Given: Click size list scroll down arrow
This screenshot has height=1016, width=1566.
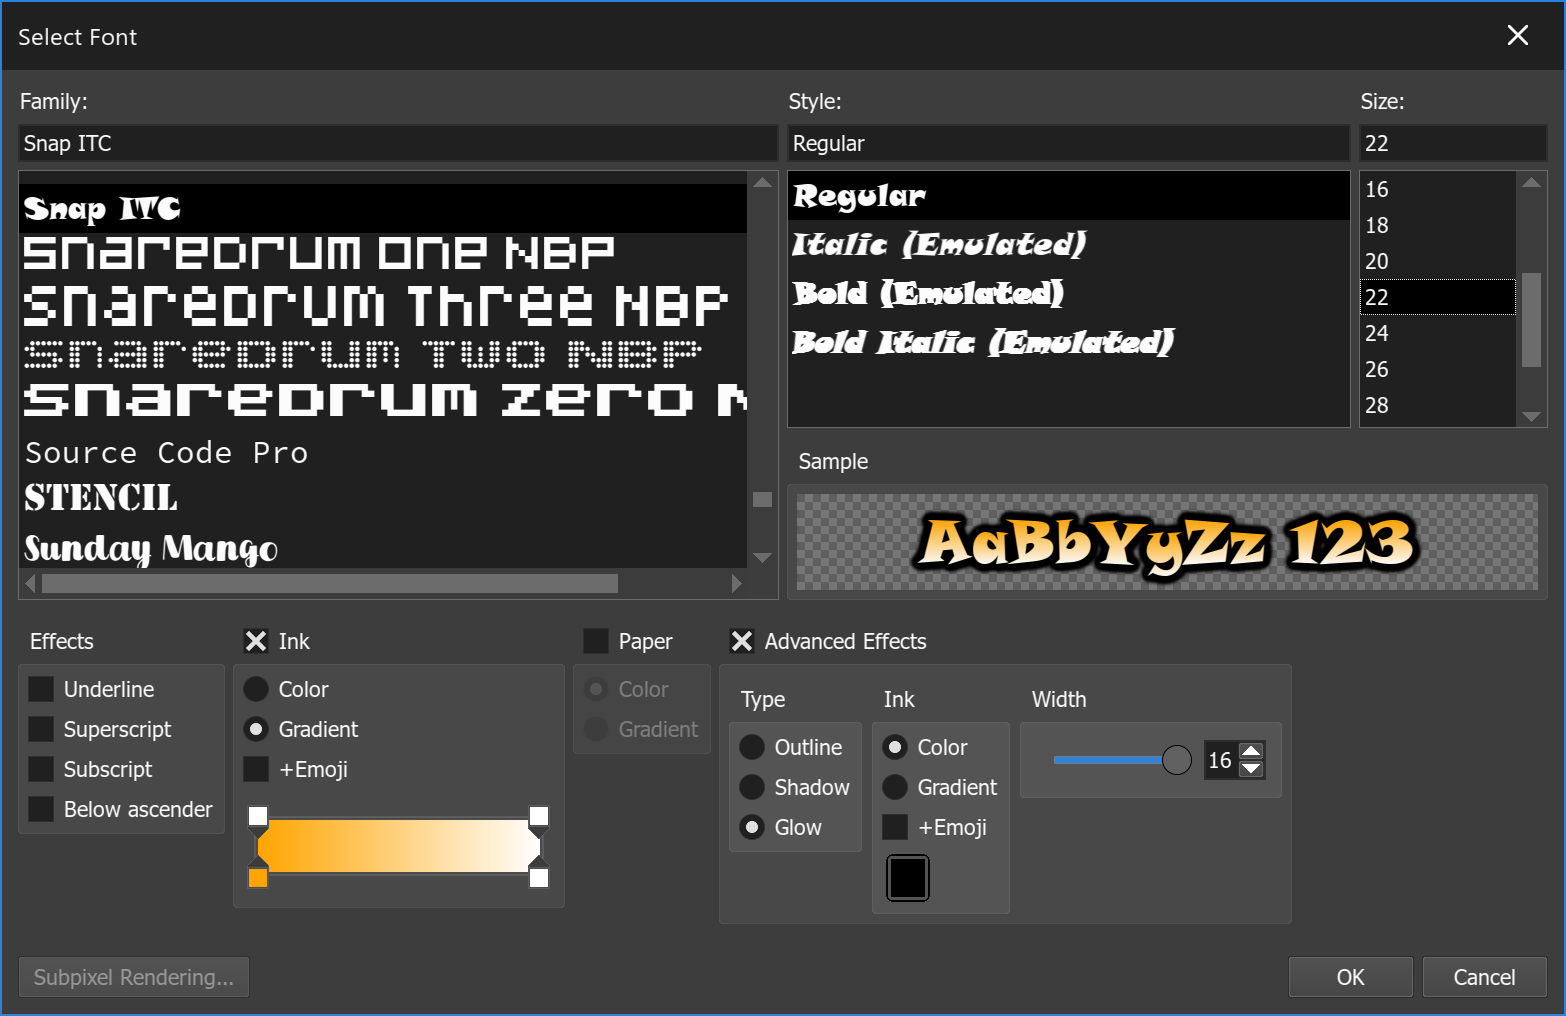Looking at the screenshot, I should click(1531, 416).
